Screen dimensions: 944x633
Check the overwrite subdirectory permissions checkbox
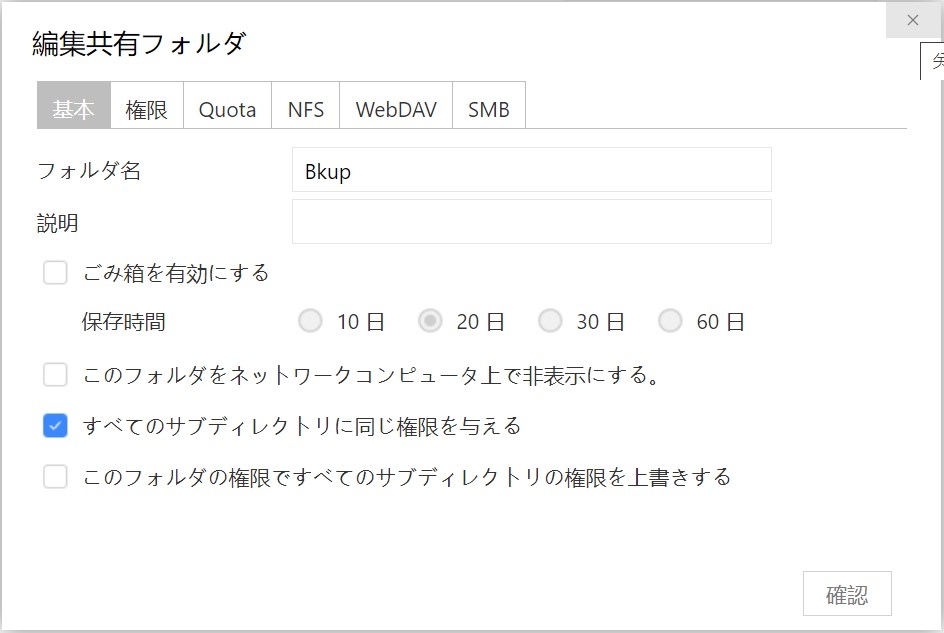(x=55, y=477)
